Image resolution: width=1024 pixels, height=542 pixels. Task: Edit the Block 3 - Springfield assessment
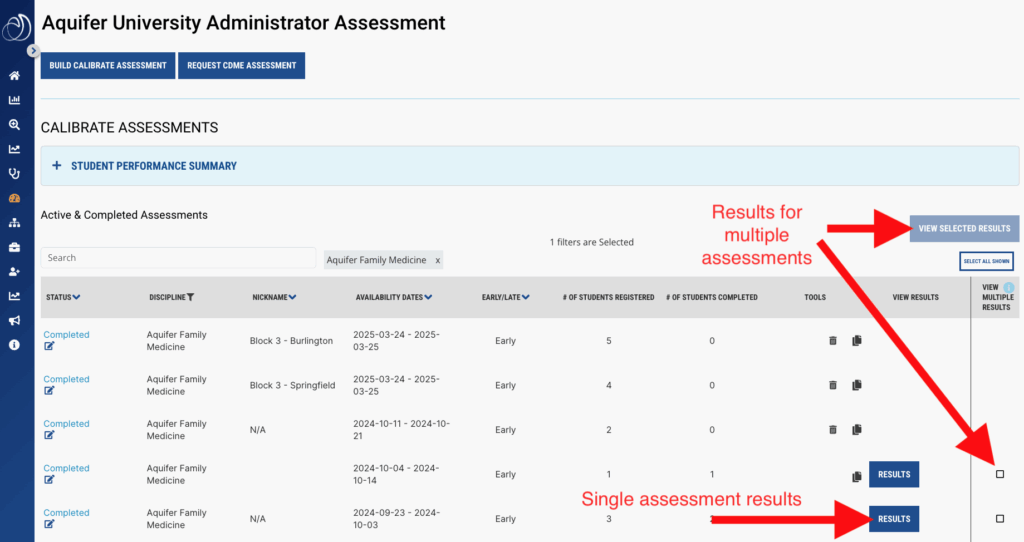pos(49,391)
